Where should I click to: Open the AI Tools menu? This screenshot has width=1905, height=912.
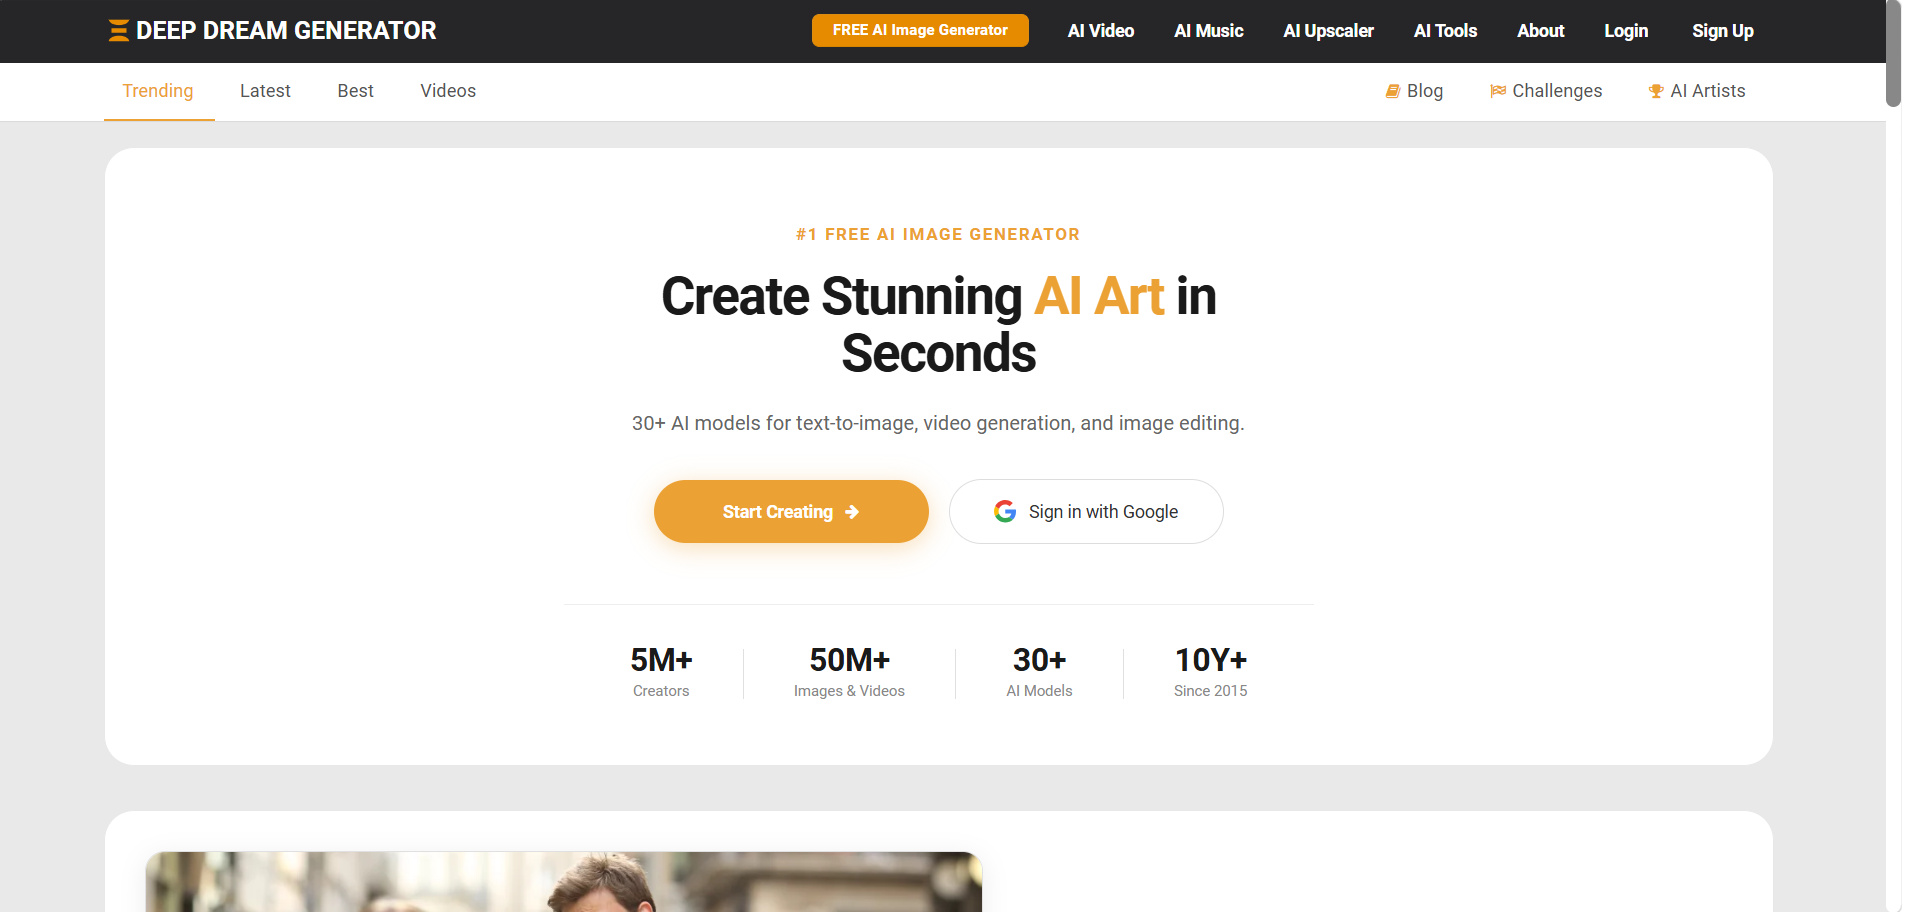pos(1445,31)
